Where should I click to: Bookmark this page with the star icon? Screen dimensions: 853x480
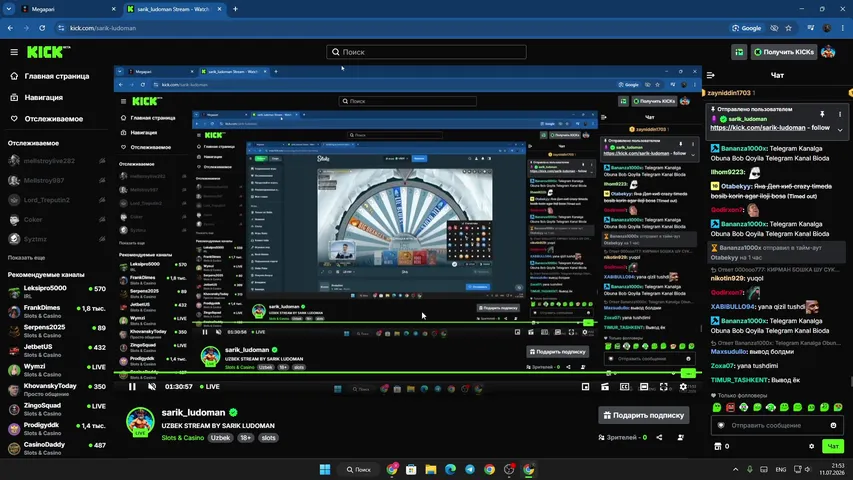pyautogui.click(x=788, y=28)
